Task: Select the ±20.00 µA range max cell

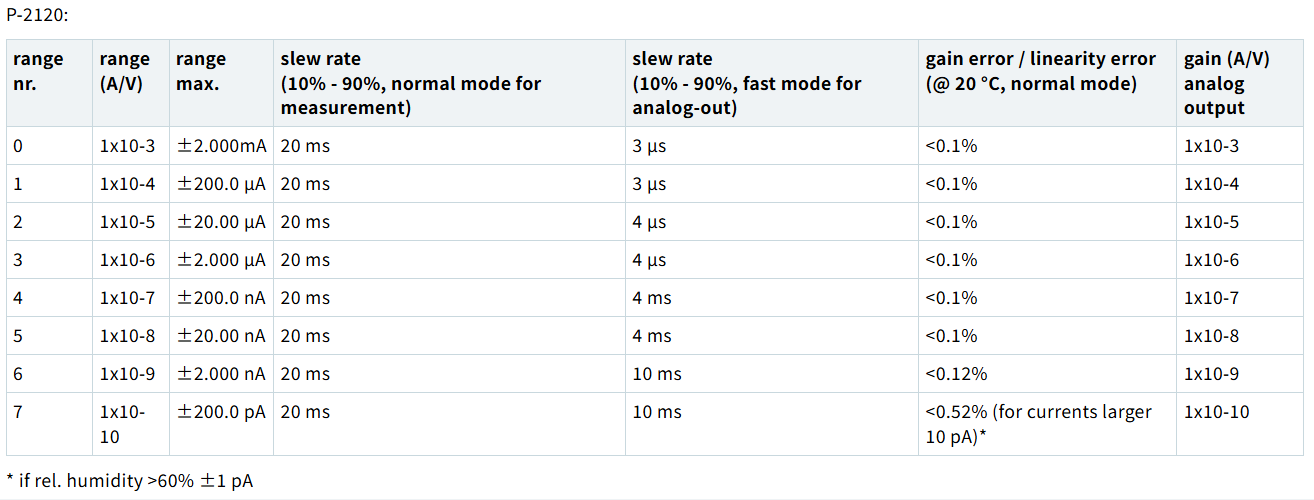Action: [222, 222]
